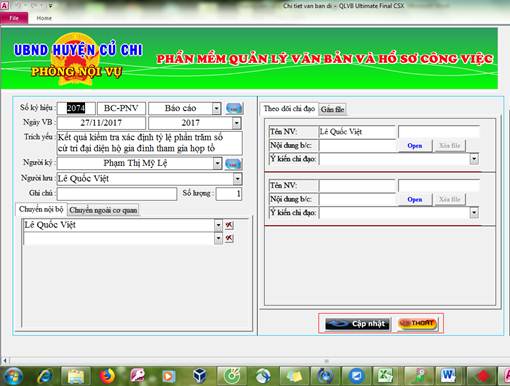Click the empty Ghi chú field

(x=117, y=194)
